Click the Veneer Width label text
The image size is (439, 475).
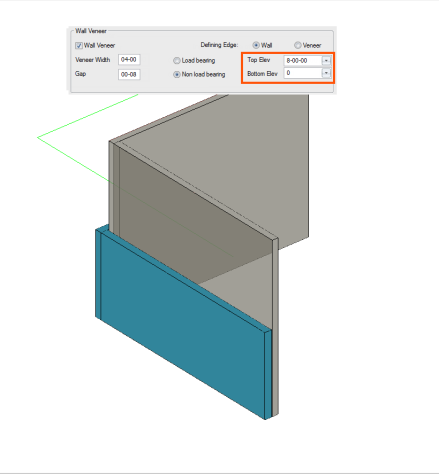92,60
